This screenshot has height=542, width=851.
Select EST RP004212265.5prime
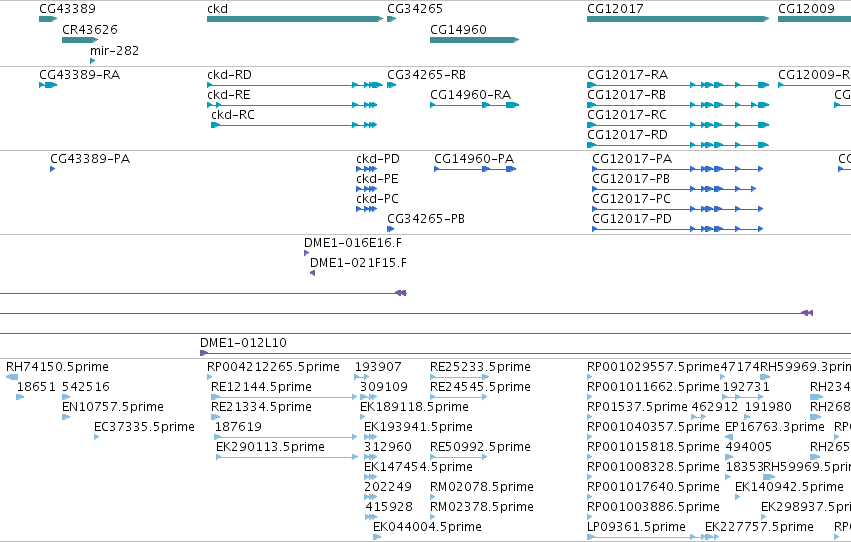click(x=209, y=377)
